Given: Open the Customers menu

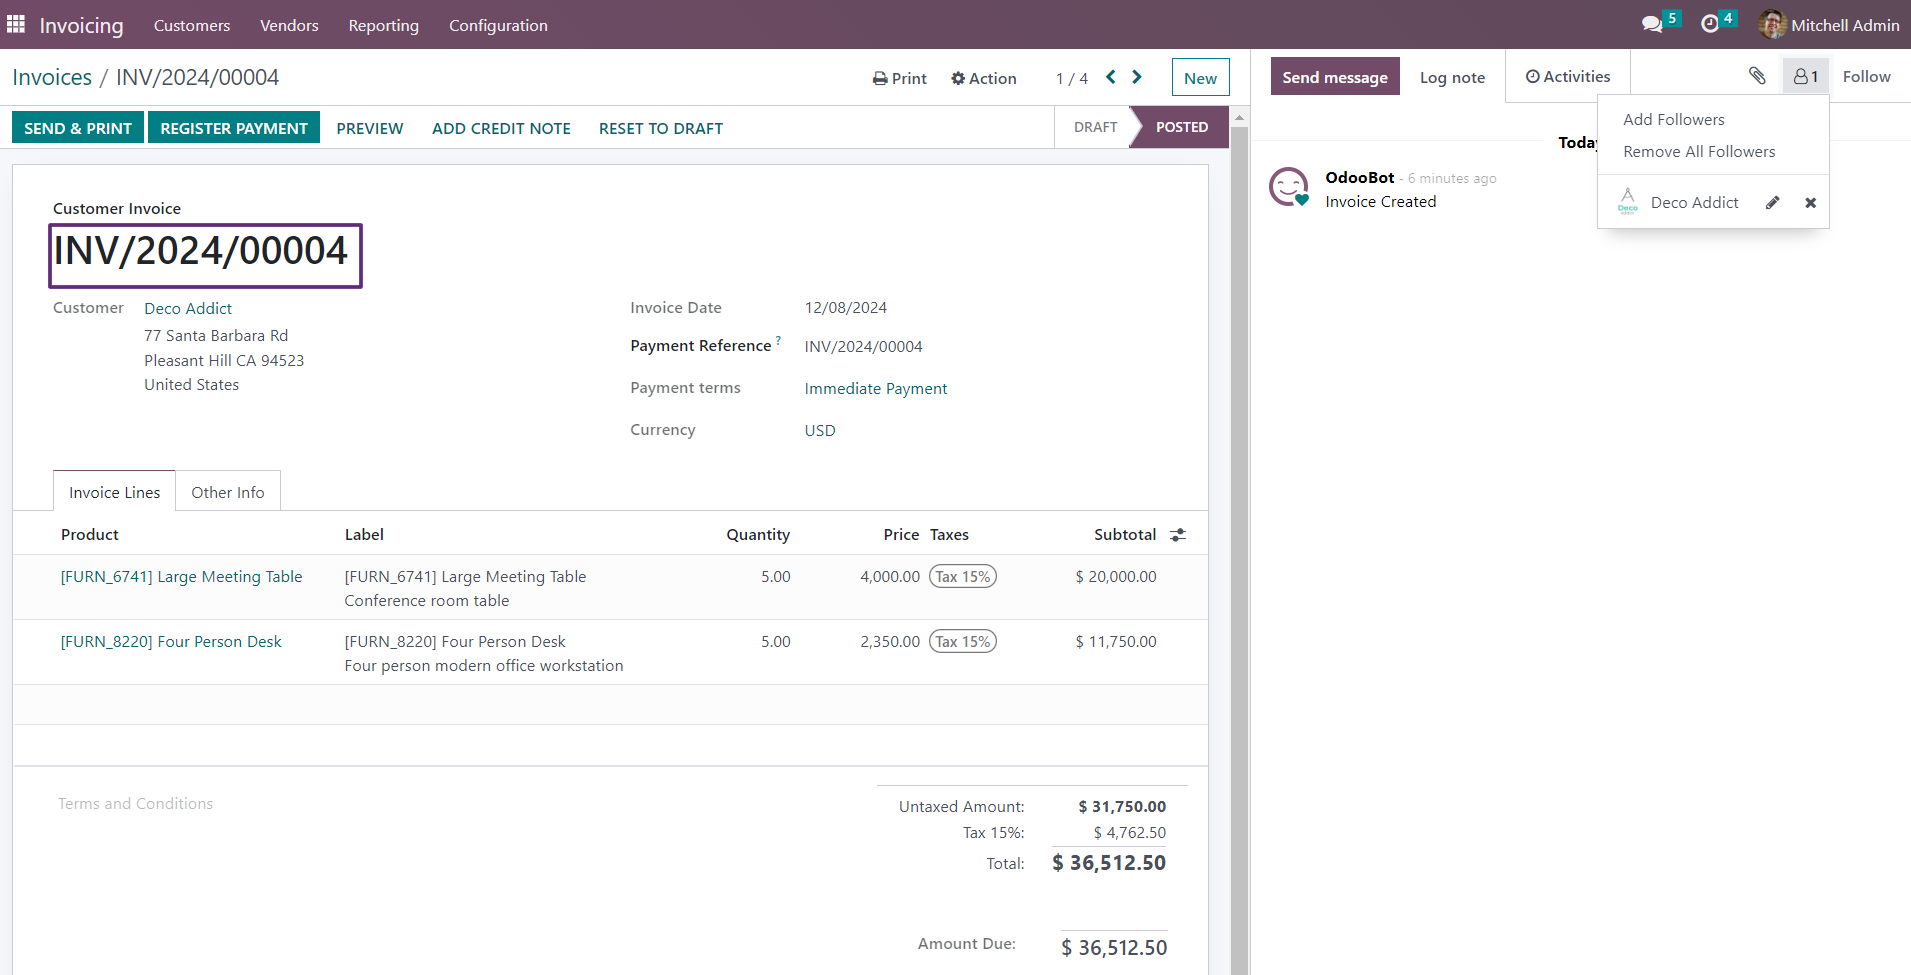Looking at the screenshot, I should [192, 25].
